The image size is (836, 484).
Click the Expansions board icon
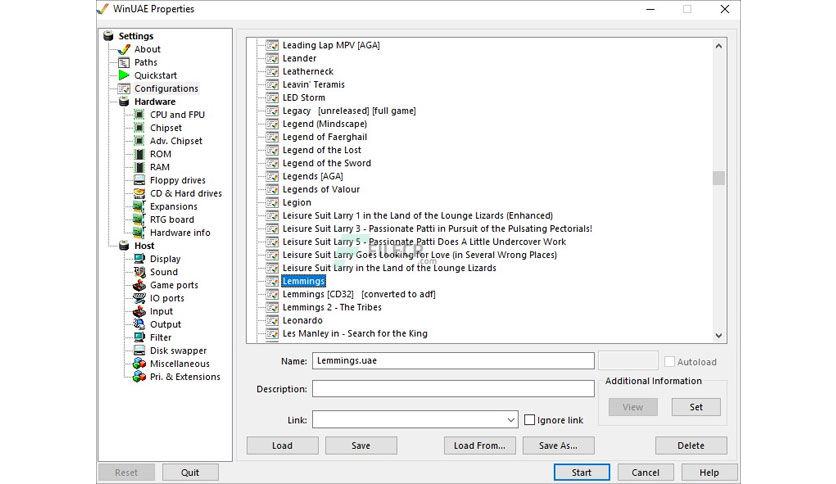139,206
